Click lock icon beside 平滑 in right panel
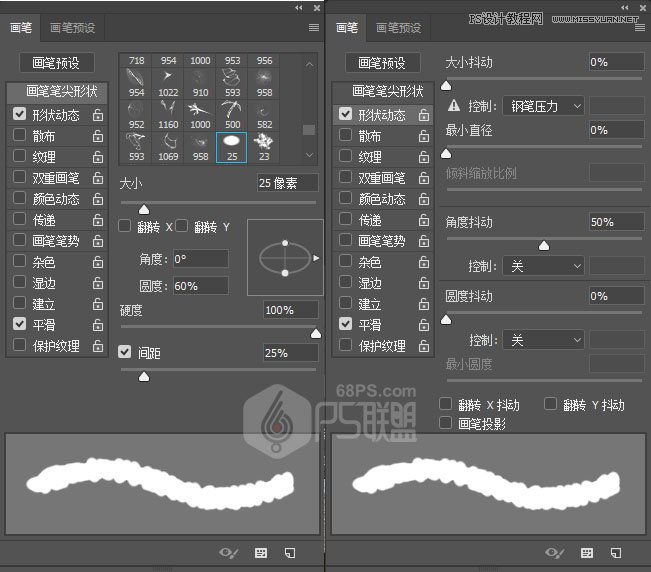Image resolution: width=651 pixels, height=572 pixels. 423,325
